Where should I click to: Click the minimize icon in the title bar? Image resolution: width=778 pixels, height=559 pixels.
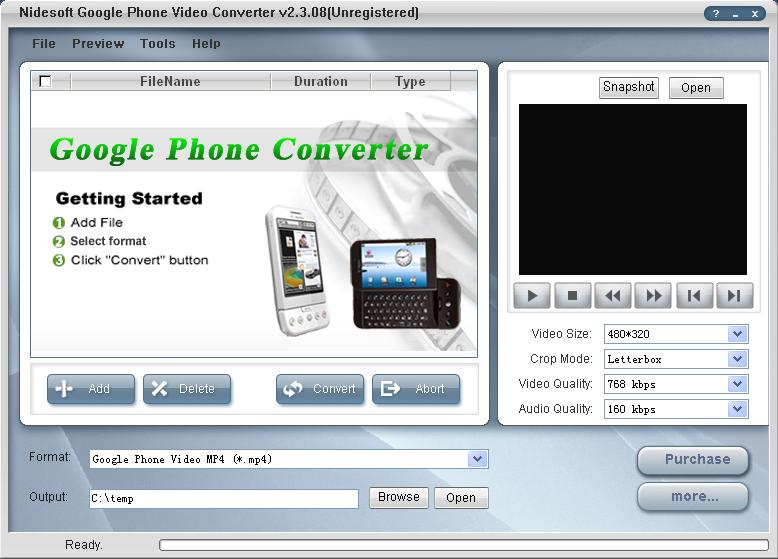735,13
